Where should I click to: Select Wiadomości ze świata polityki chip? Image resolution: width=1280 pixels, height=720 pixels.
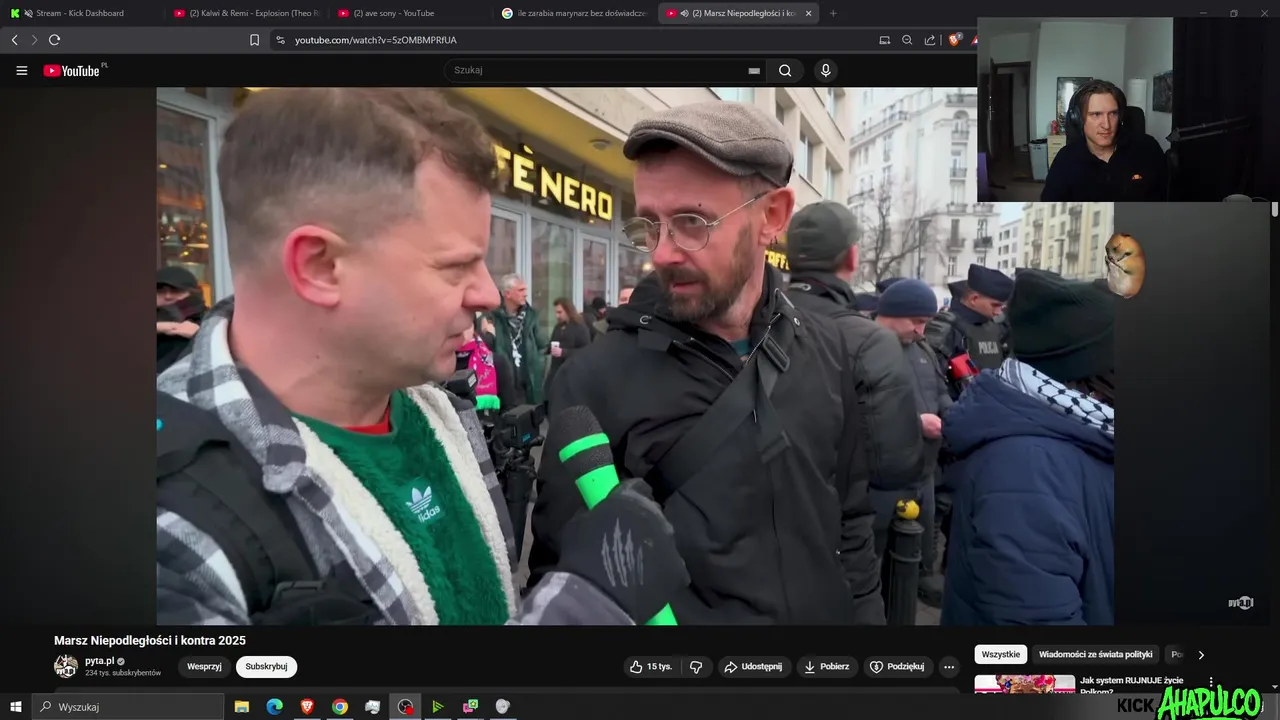point(1096,654)
